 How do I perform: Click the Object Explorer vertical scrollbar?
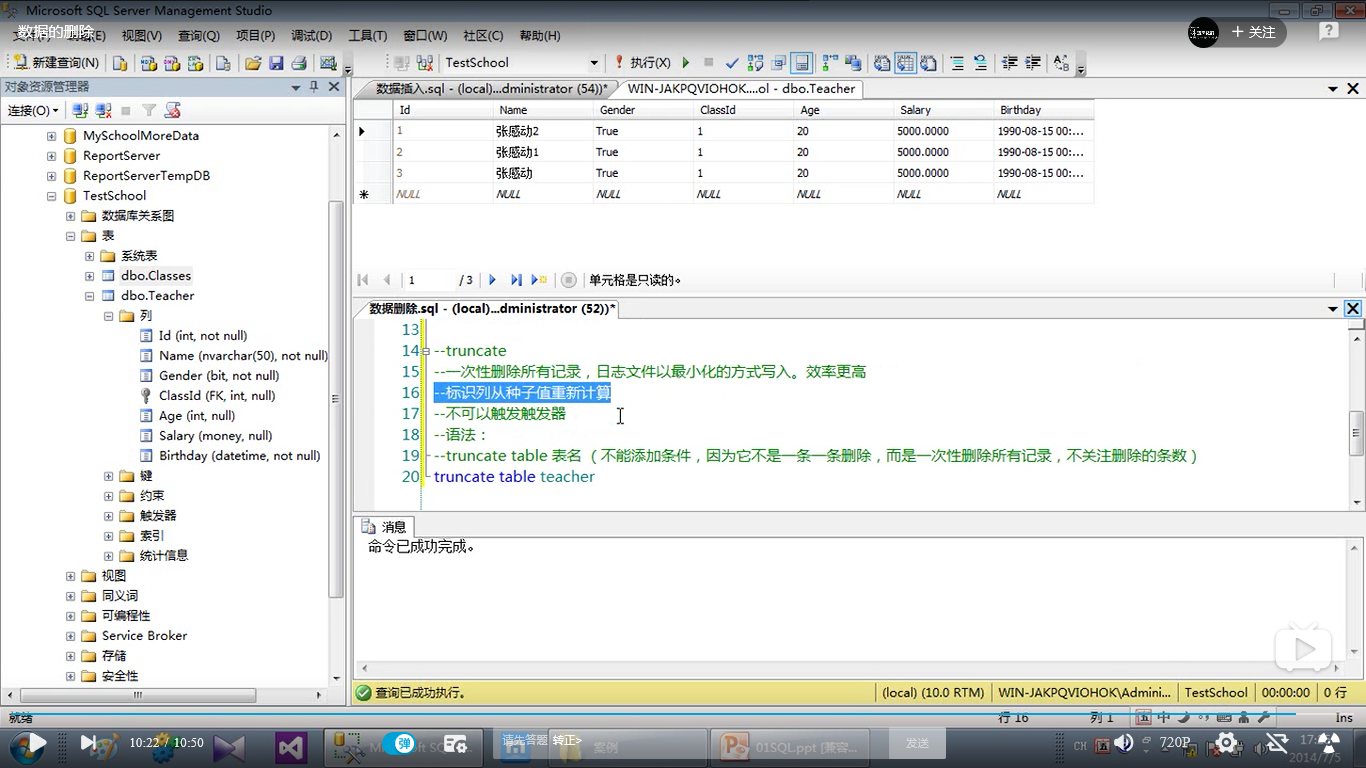[x=337, y=400]
